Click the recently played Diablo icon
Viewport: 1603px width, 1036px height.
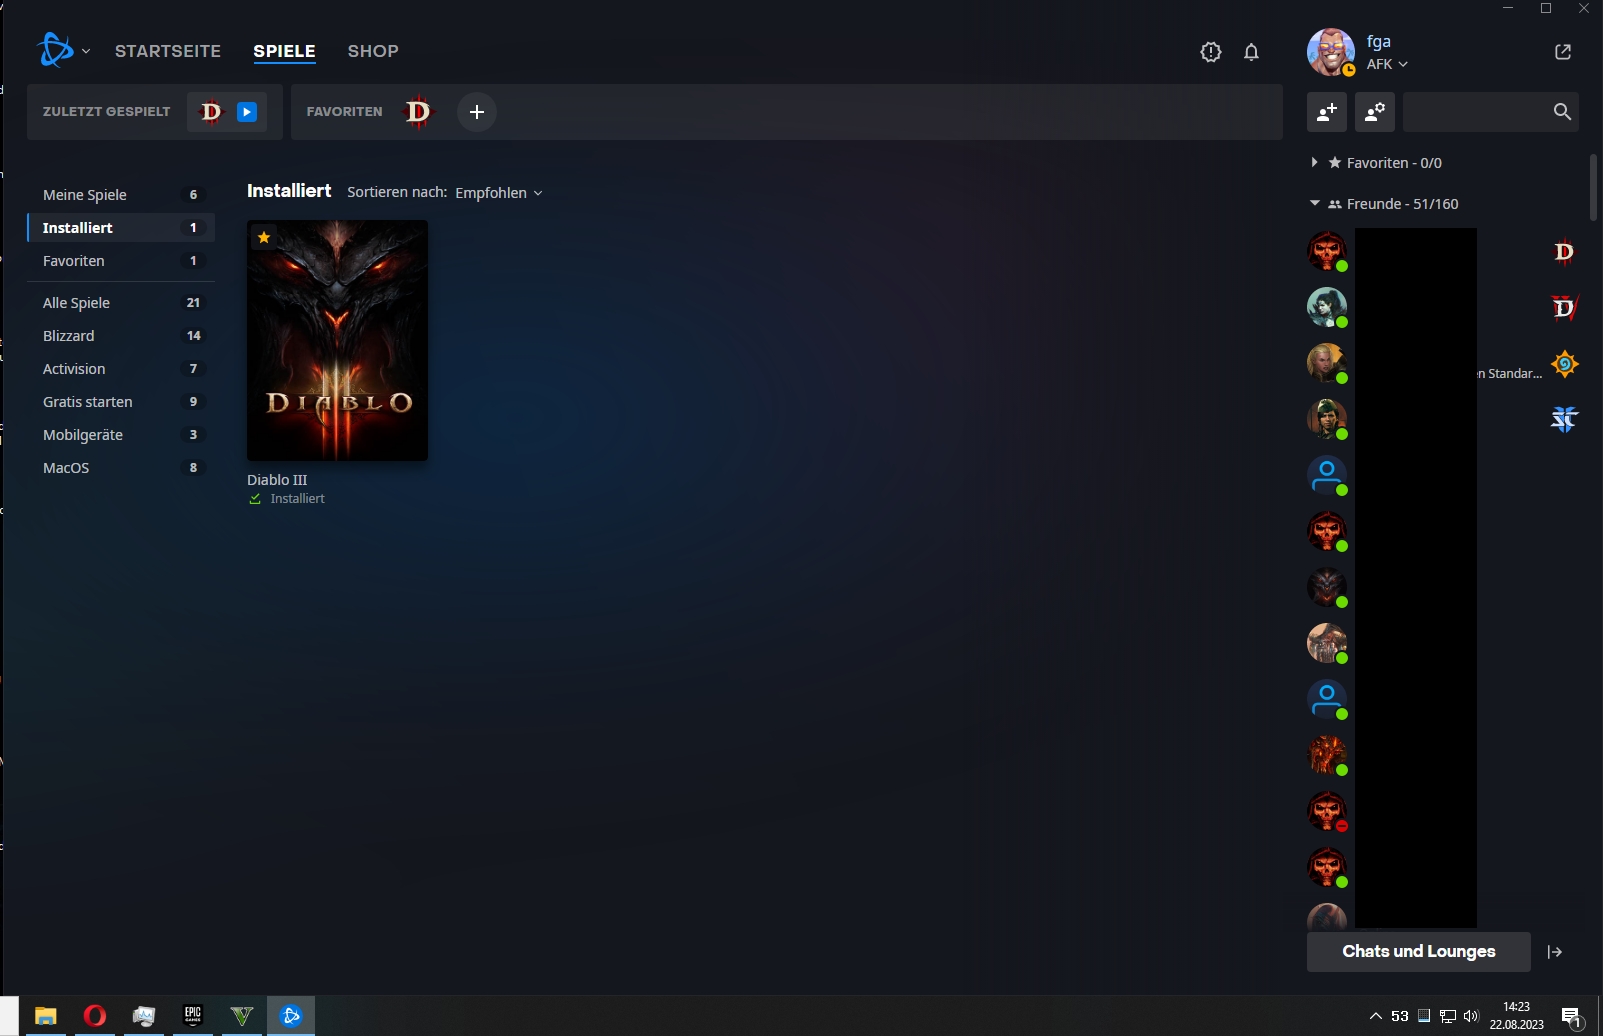click(210, 112)
